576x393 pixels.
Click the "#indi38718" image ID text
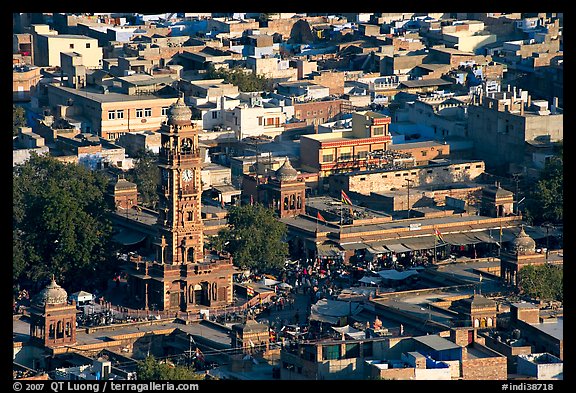[527, 387]
